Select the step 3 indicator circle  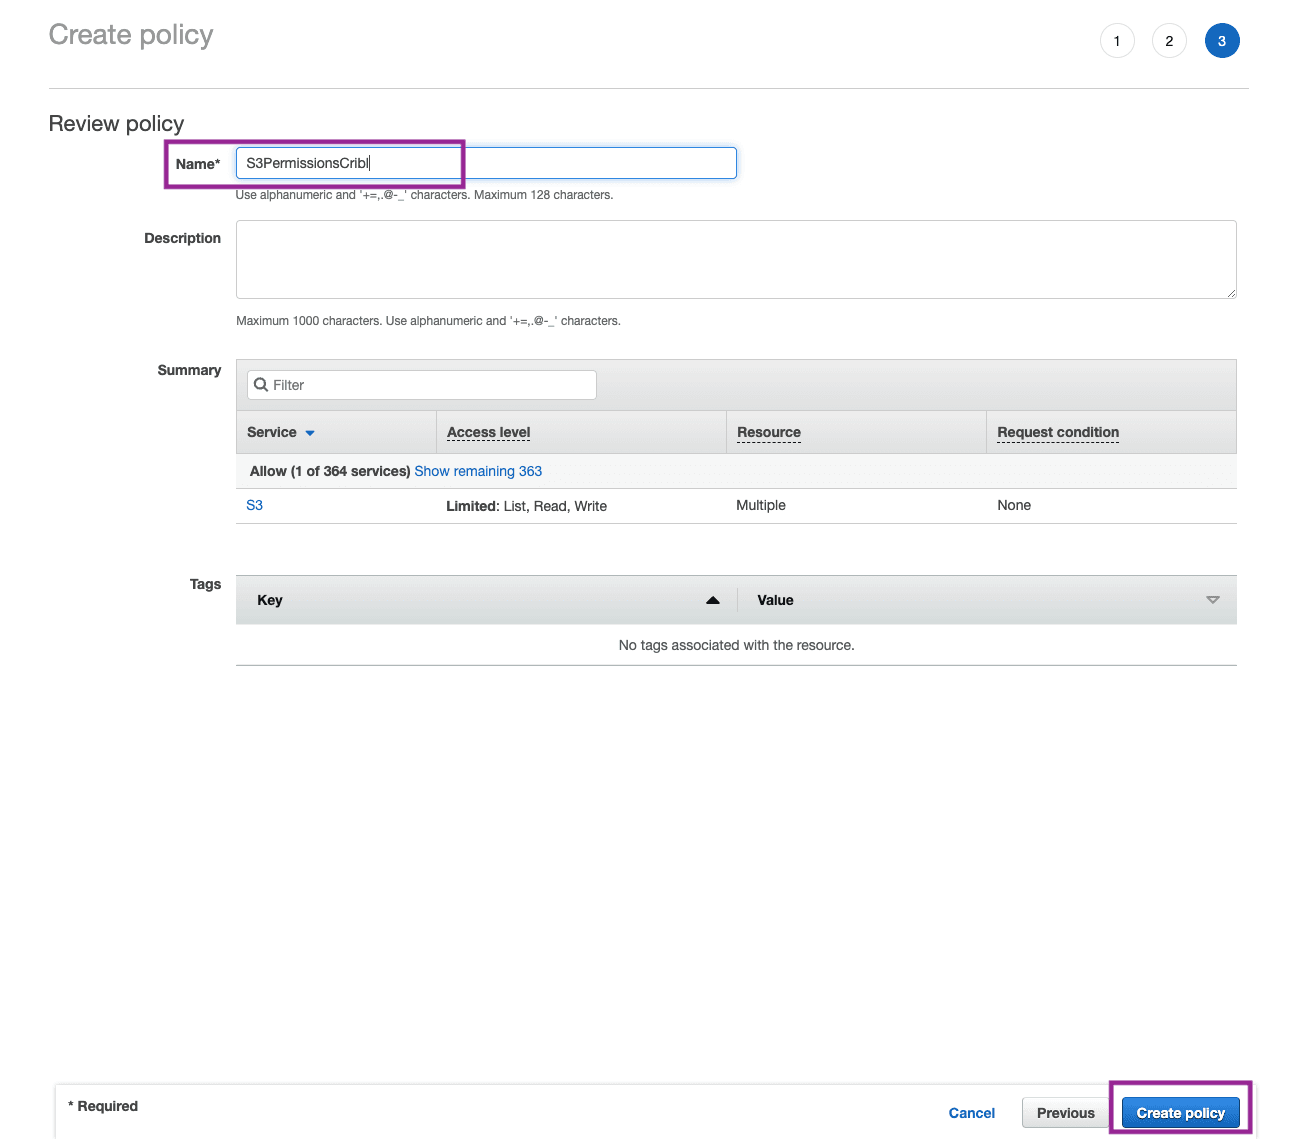click(1222, 41)
